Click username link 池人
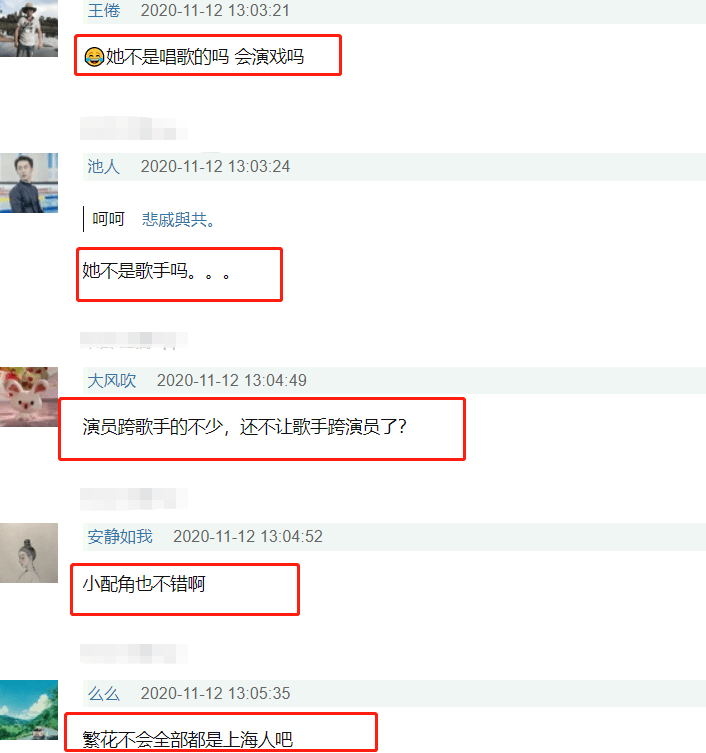Image resolution: width=706 pixels, height=753 pixels. 104,167
